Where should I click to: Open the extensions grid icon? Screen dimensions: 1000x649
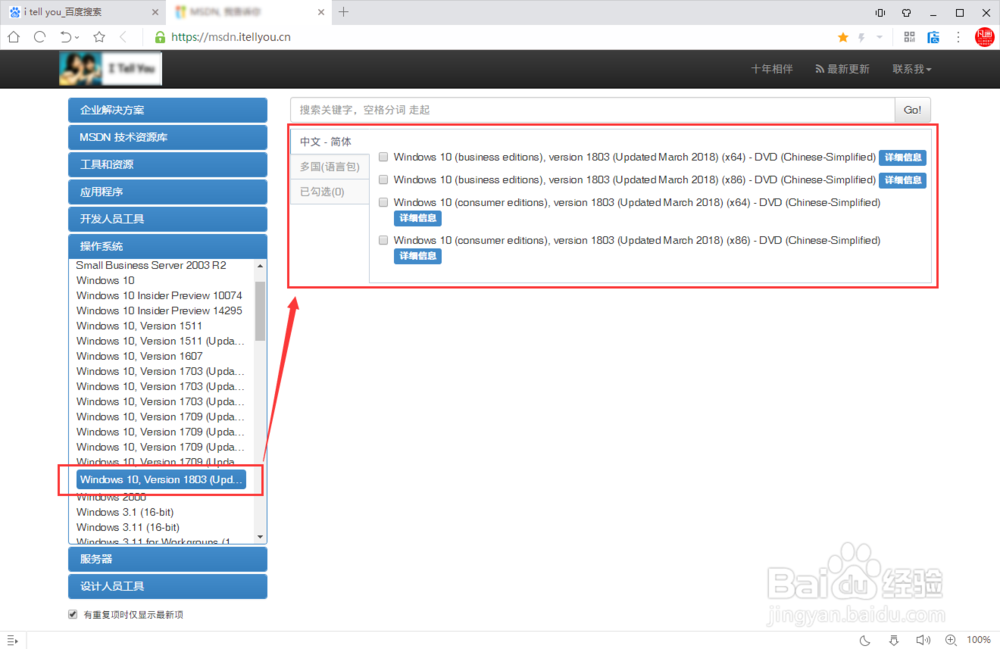click(909, 37)
